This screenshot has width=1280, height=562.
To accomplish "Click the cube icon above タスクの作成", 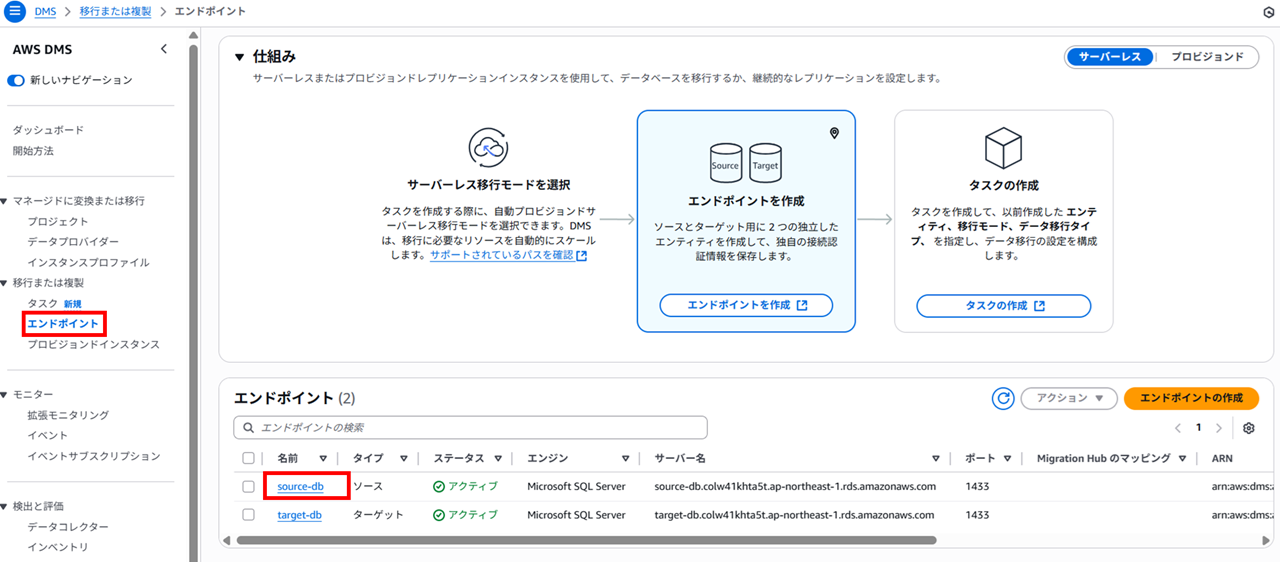I will click(x=1003, y=149).
